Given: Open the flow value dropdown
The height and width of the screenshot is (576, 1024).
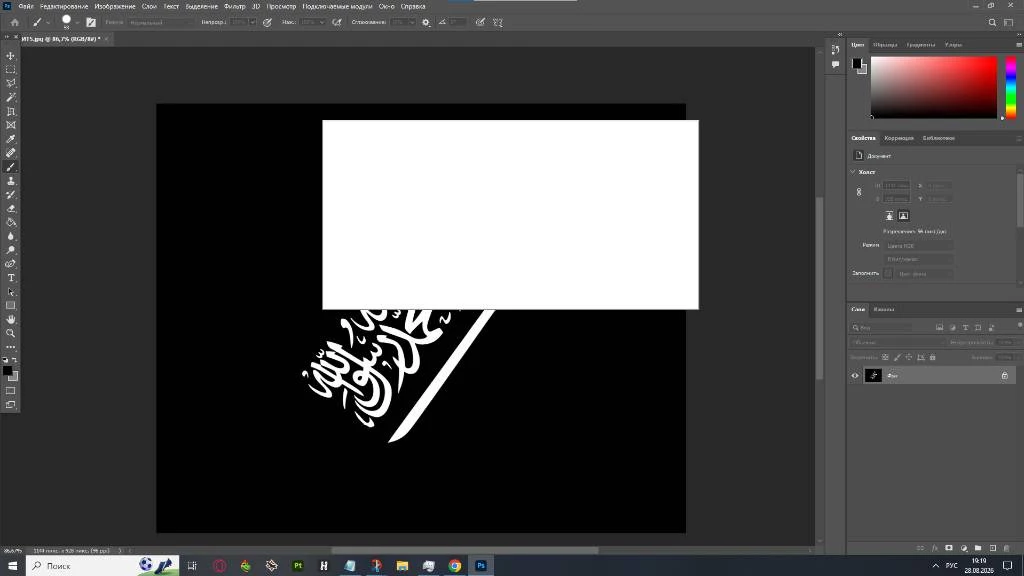Looking at the screenshot, I should click(321, 22).
